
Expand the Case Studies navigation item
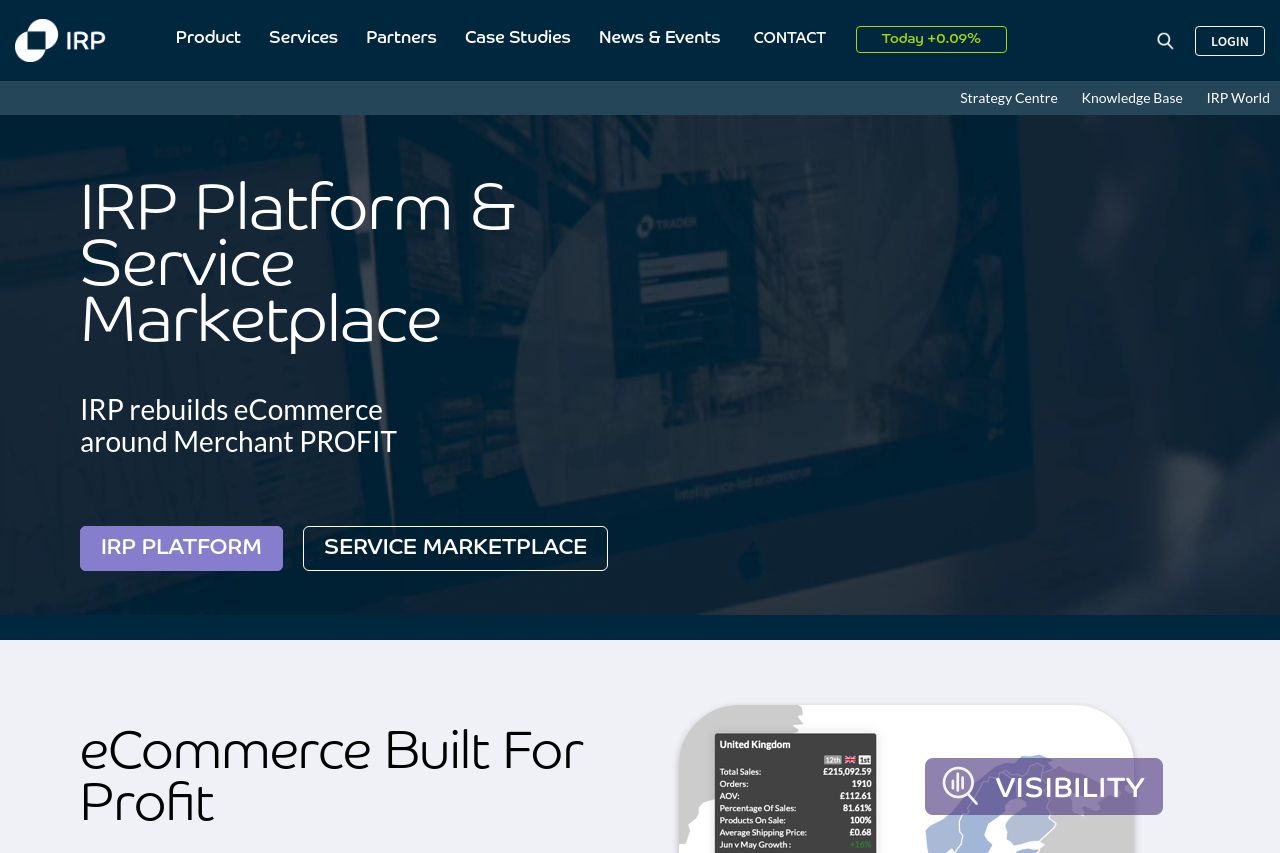click(x=517, y=38)
